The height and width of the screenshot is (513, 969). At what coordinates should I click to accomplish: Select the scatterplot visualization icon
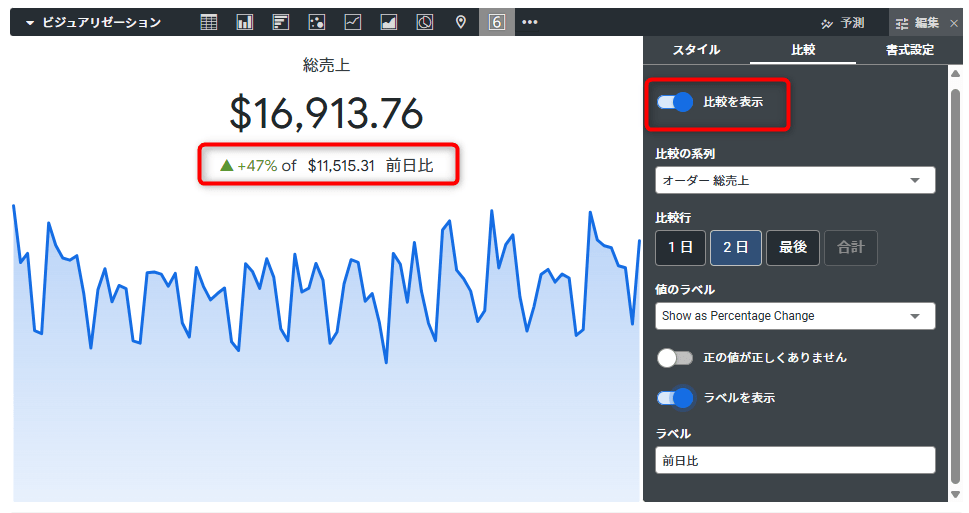(x=316, y=22)
